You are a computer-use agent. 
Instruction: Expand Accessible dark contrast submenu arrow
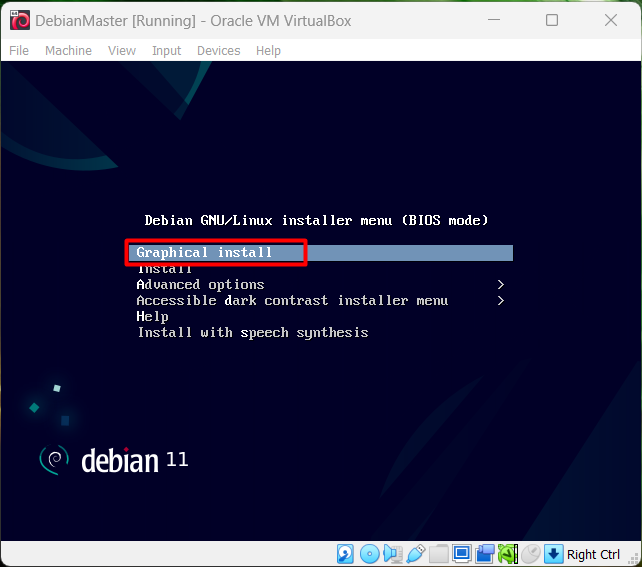(500, 300)
